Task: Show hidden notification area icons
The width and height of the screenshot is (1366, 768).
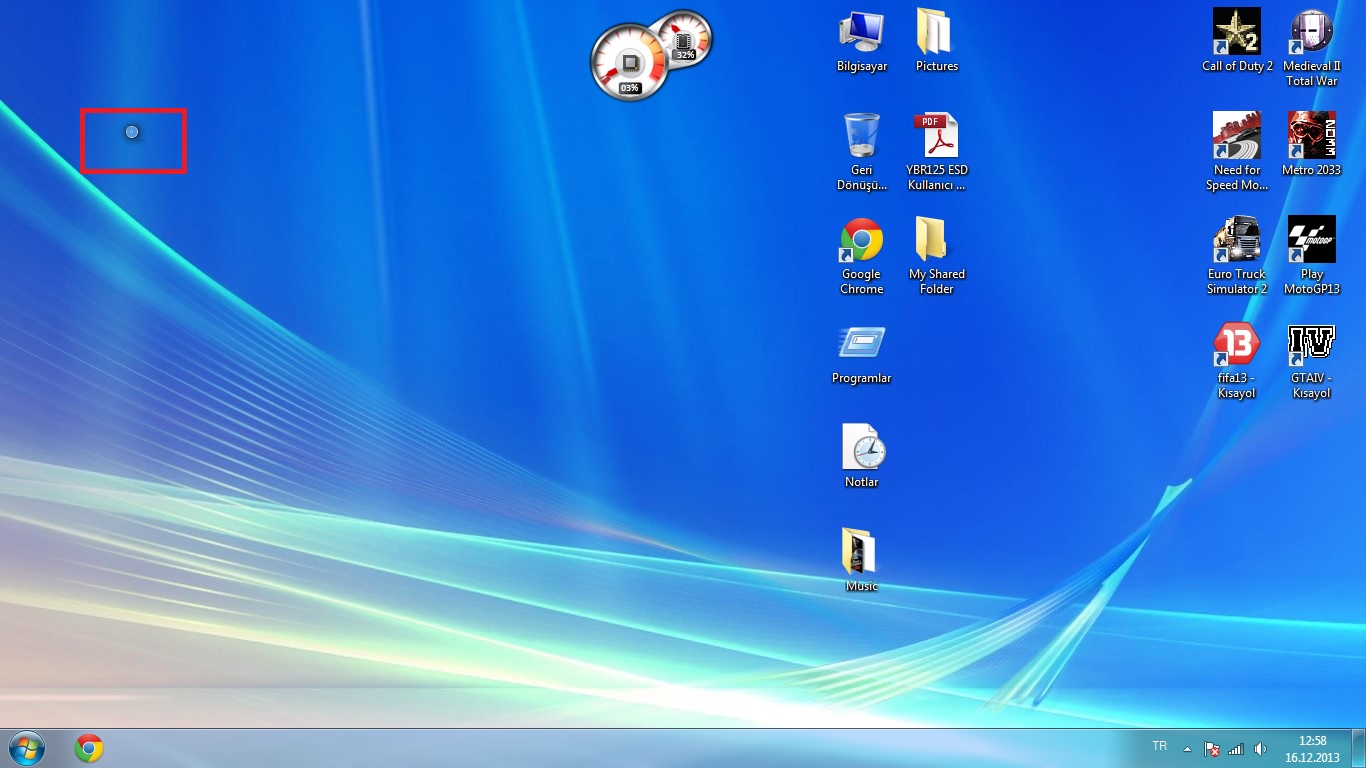Action: tap(1187, 748)
